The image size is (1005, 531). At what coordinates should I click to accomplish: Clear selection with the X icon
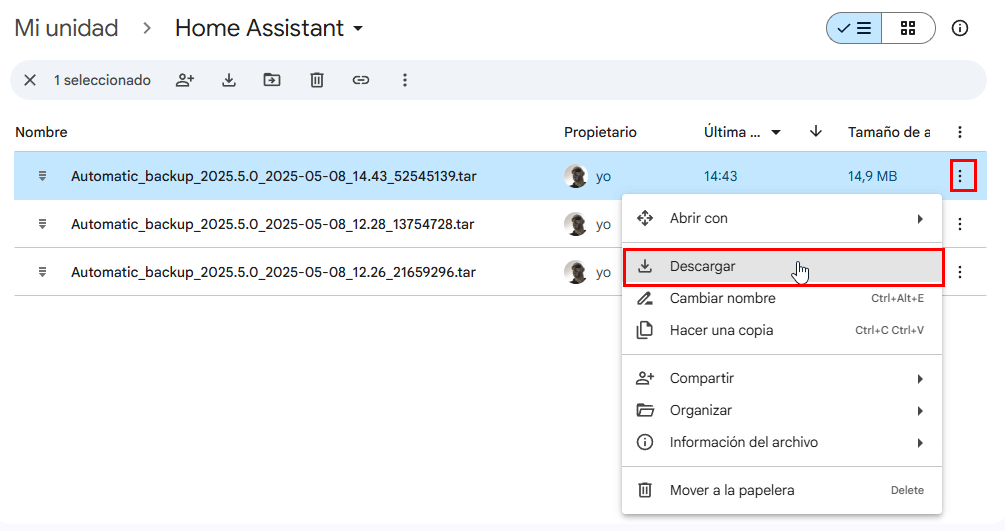(30, 80)
